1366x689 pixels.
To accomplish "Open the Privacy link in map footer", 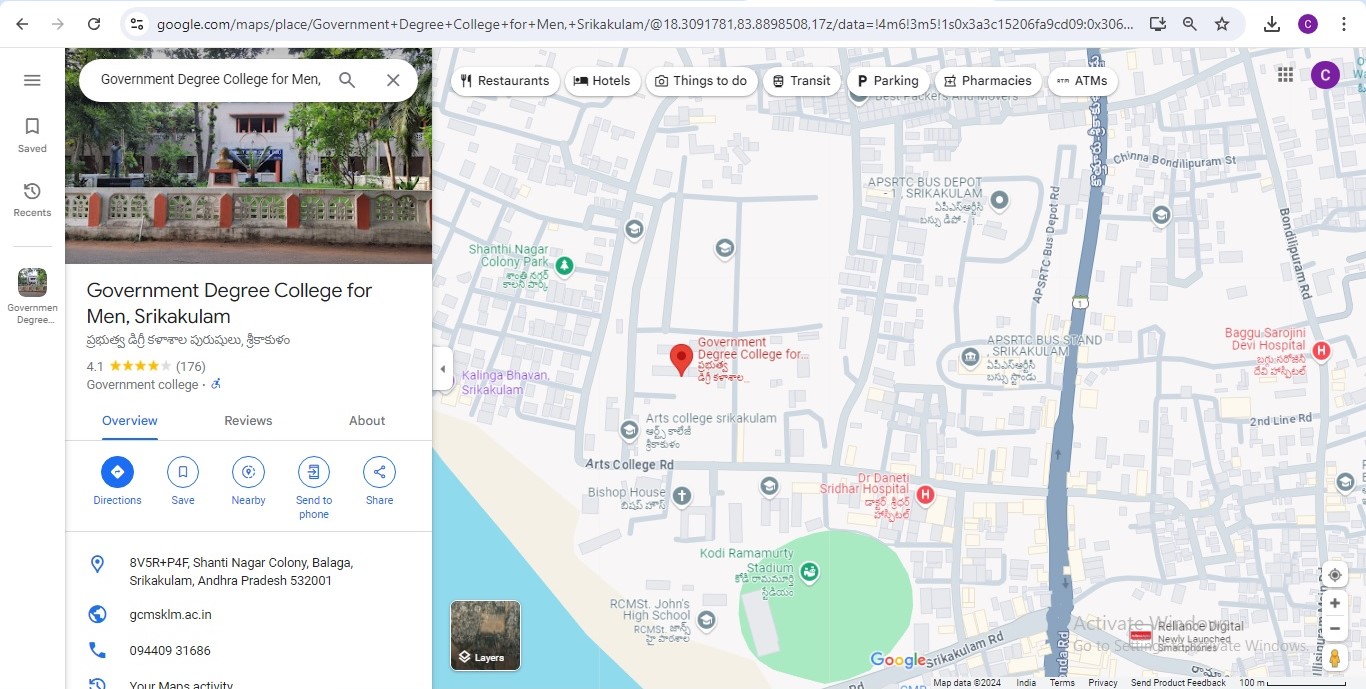I will [1103, 683].
